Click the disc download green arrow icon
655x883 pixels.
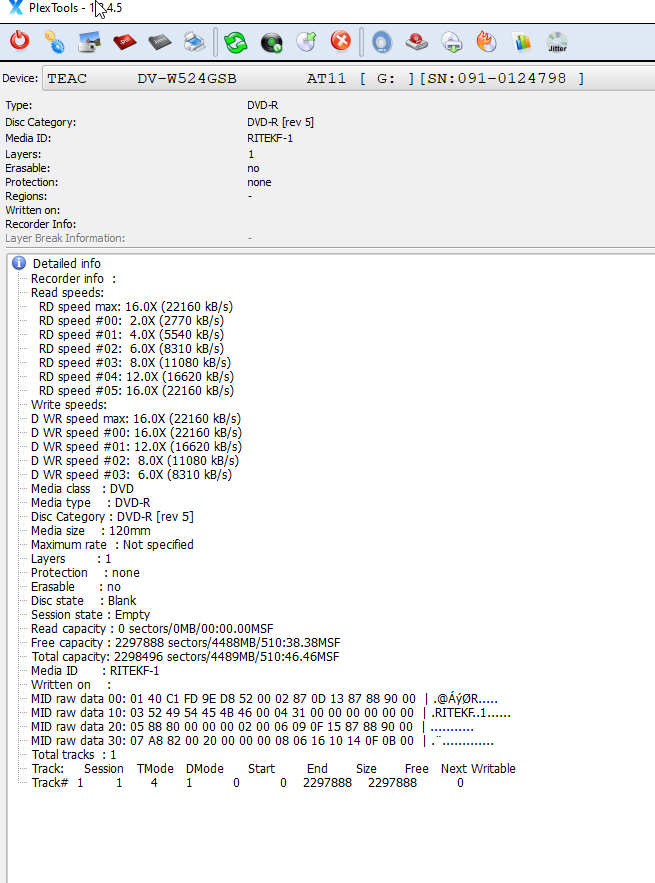point(452,42)
